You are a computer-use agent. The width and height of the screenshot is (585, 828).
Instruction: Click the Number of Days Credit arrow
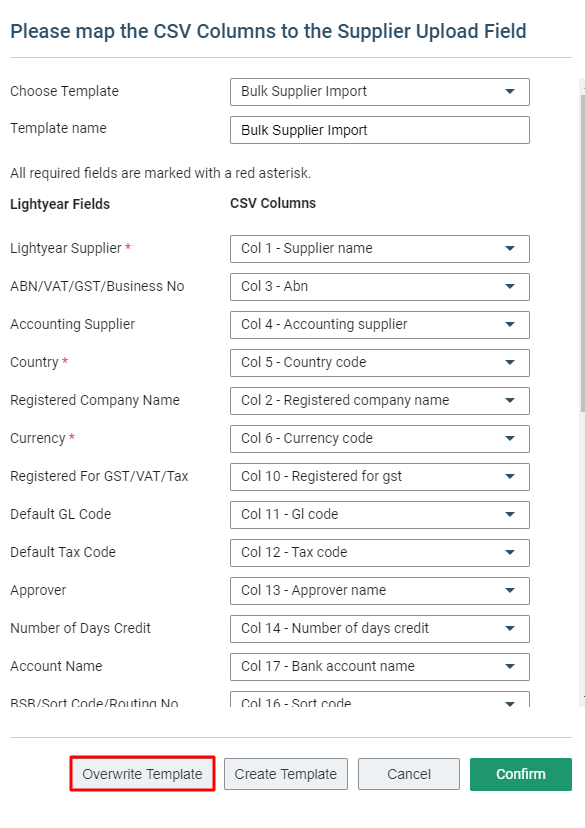point(509,628)
